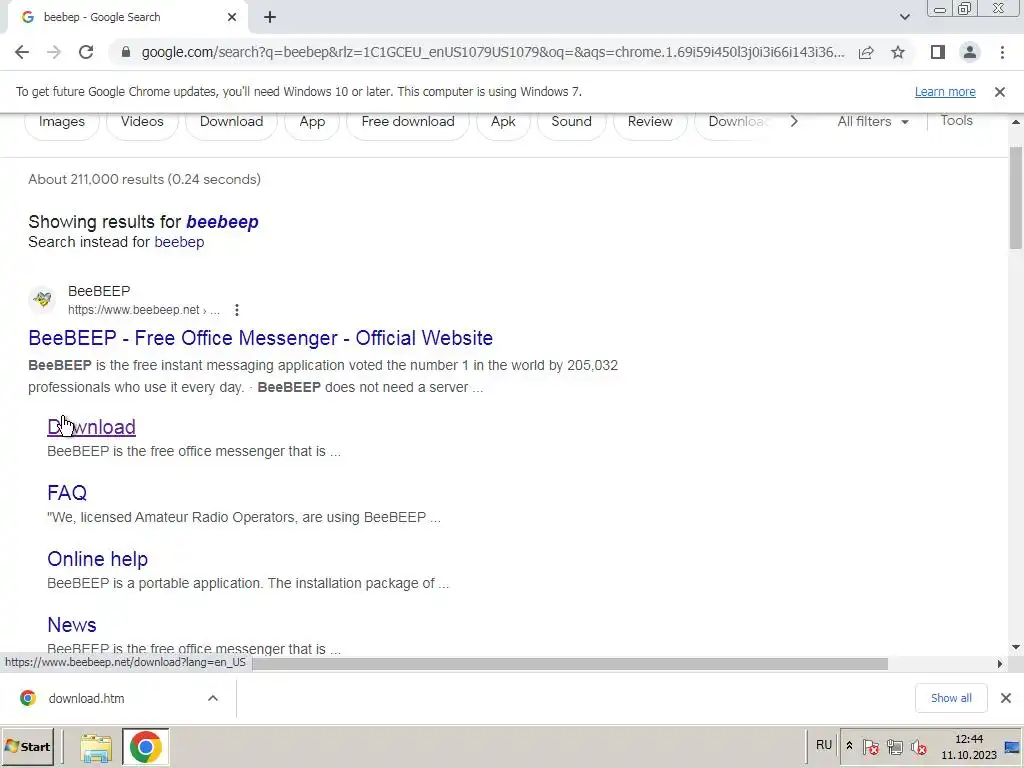Share this page from address bar
This screenshot has width=1024, height=768.
[866, 52]
